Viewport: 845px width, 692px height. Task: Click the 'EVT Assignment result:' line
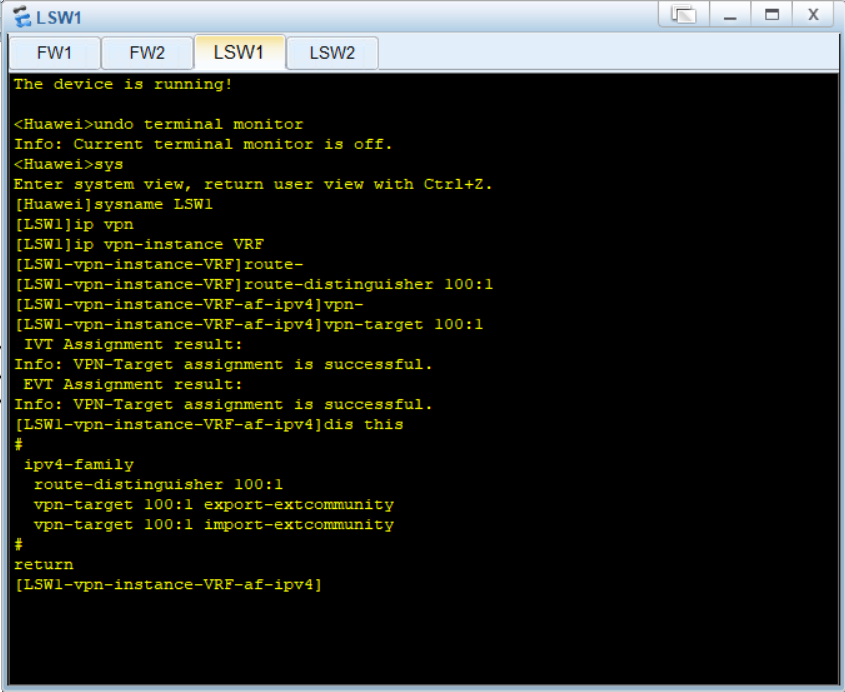tap(133, 385)
